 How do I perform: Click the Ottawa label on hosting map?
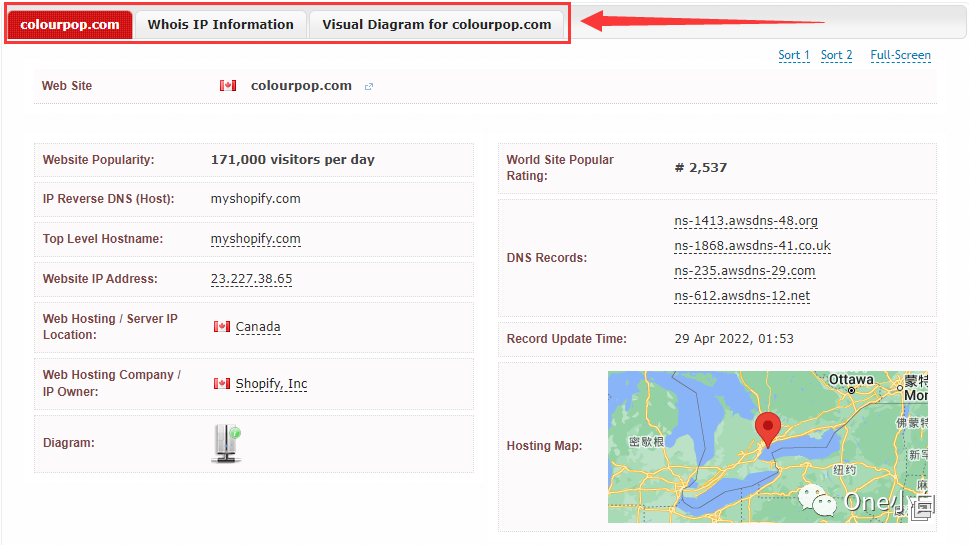[851, 379]
